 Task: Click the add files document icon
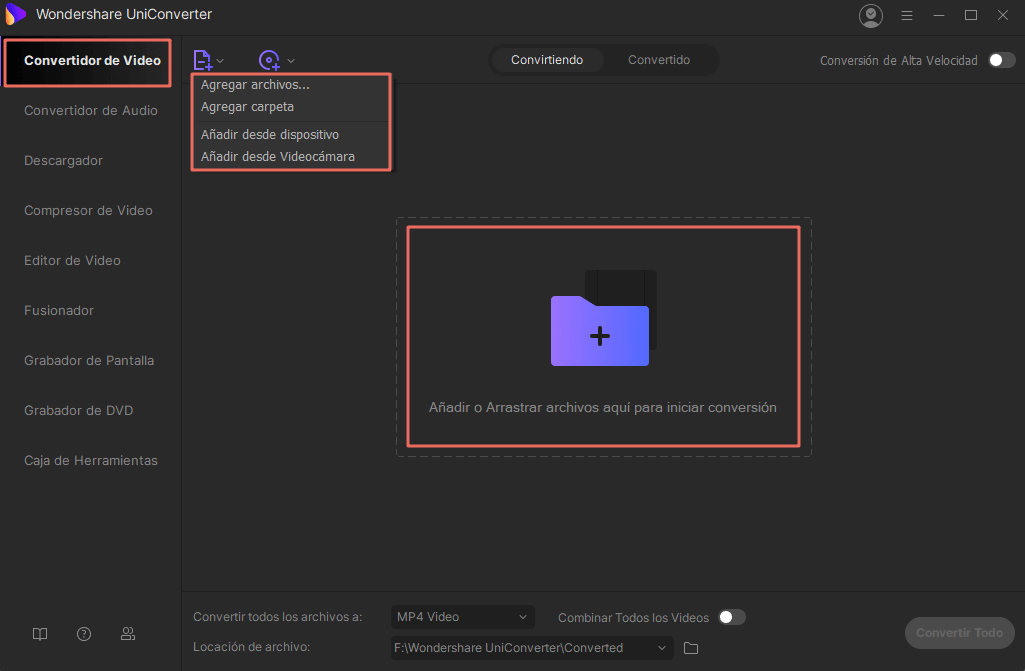[x=203, y=60]
